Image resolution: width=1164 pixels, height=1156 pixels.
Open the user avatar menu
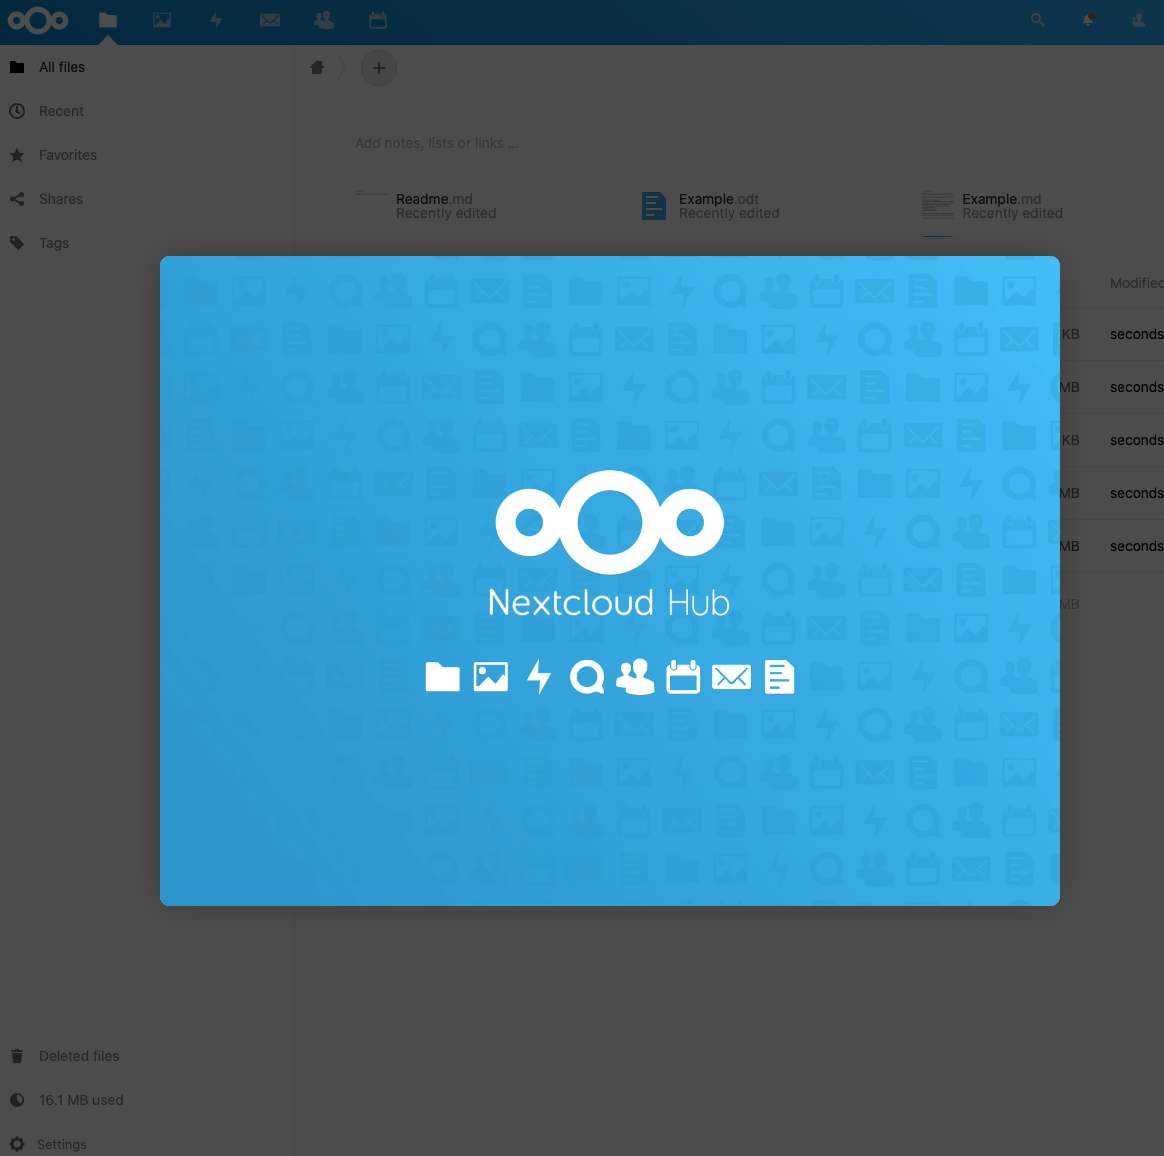[1138, 20]
